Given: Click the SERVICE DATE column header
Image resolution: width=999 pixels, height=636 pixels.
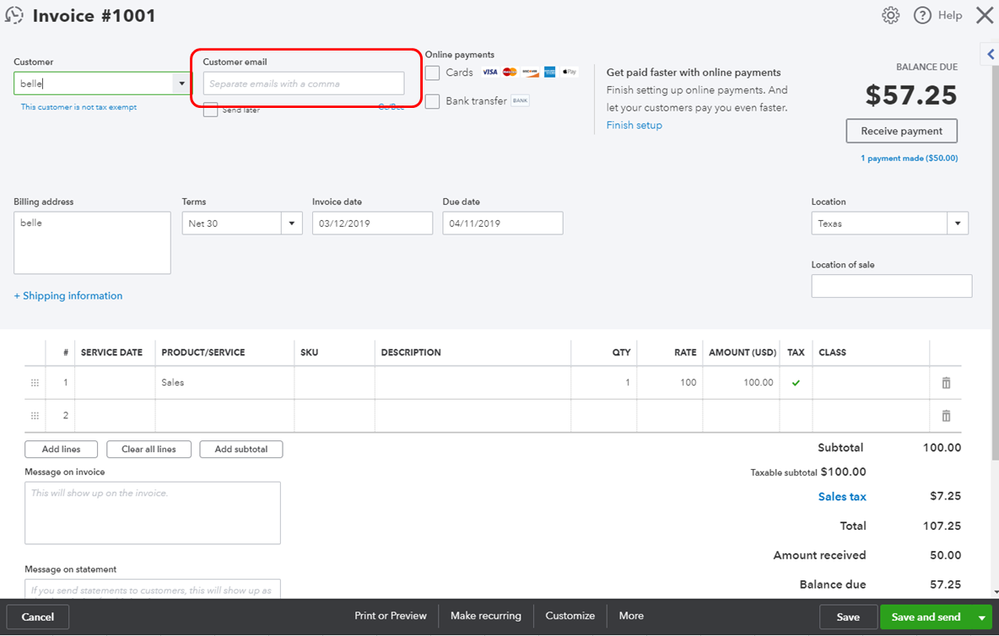Looking at the screenshot, I should (111, 352).
